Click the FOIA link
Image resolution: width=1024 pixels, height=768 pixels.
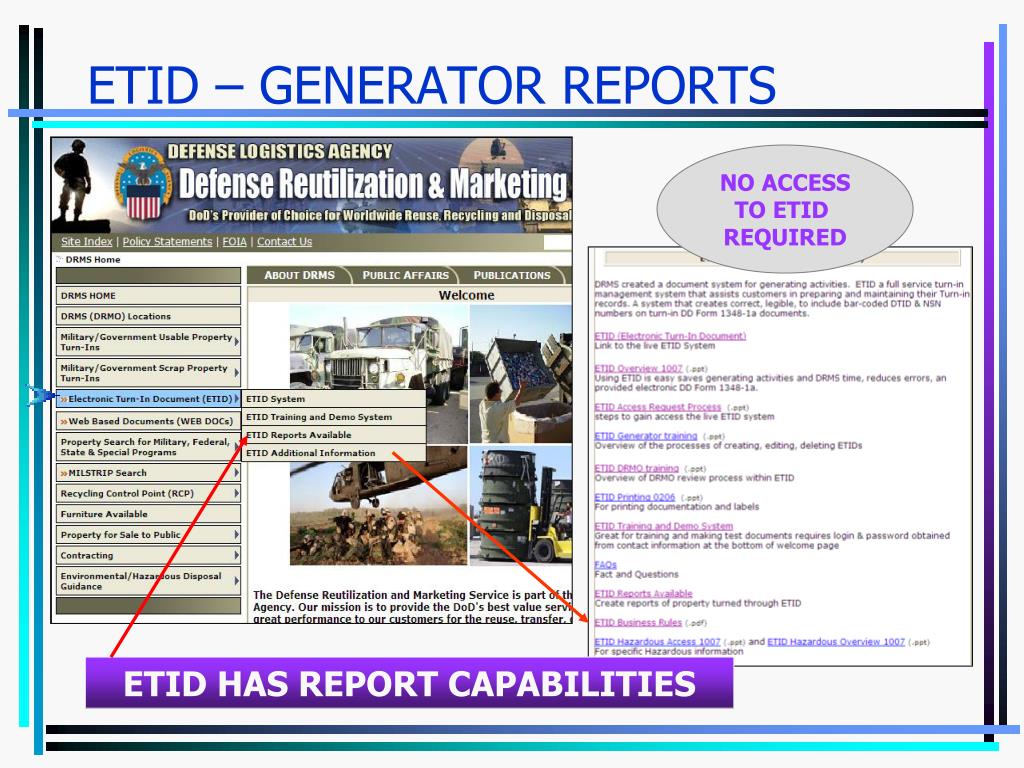pyautogui.click(x=234, y=242)
